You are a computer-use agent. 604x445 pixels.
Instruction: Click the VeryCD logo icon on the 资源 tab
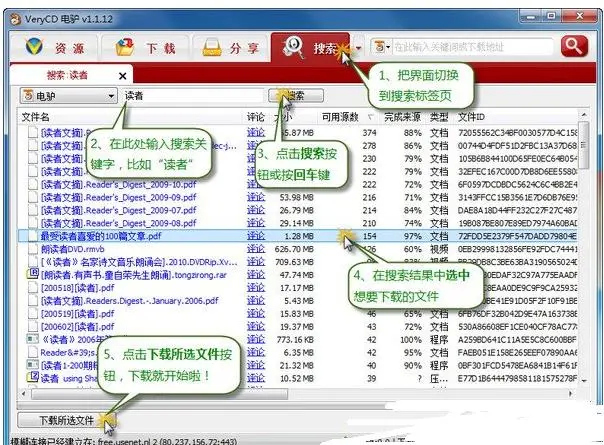[x=34, y=47]
